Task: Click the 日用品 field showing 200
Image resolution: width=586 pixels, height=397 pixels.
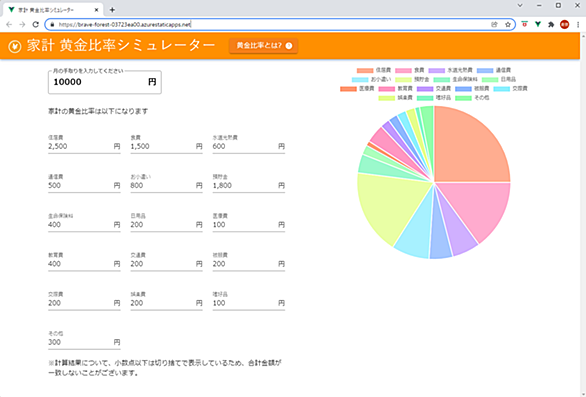Action: click(166, 222)
